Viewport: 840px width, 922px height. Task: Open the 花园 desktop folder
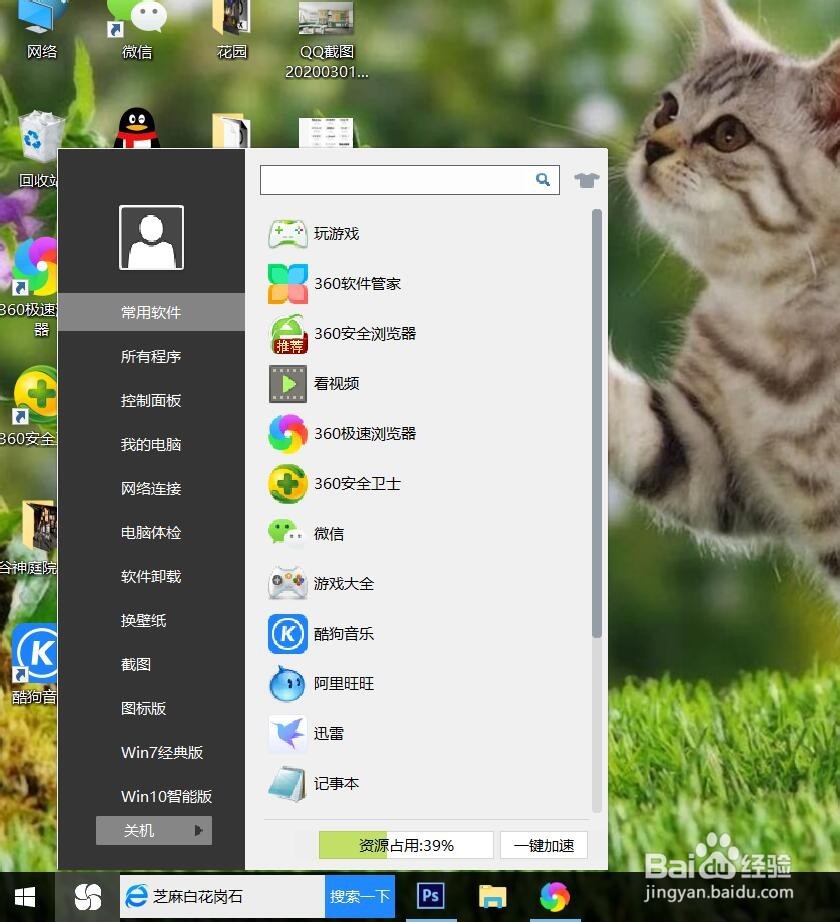[232, 30]
